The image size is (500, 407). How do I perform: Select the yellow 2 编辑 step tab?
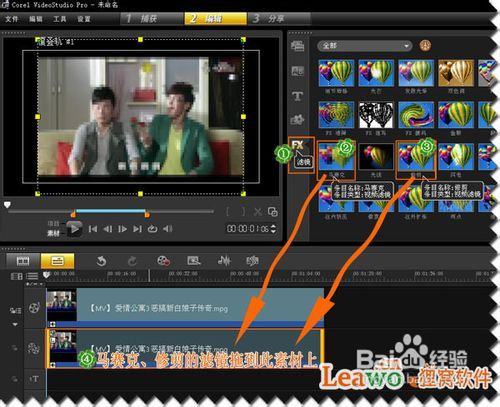[x=216, y=18]
